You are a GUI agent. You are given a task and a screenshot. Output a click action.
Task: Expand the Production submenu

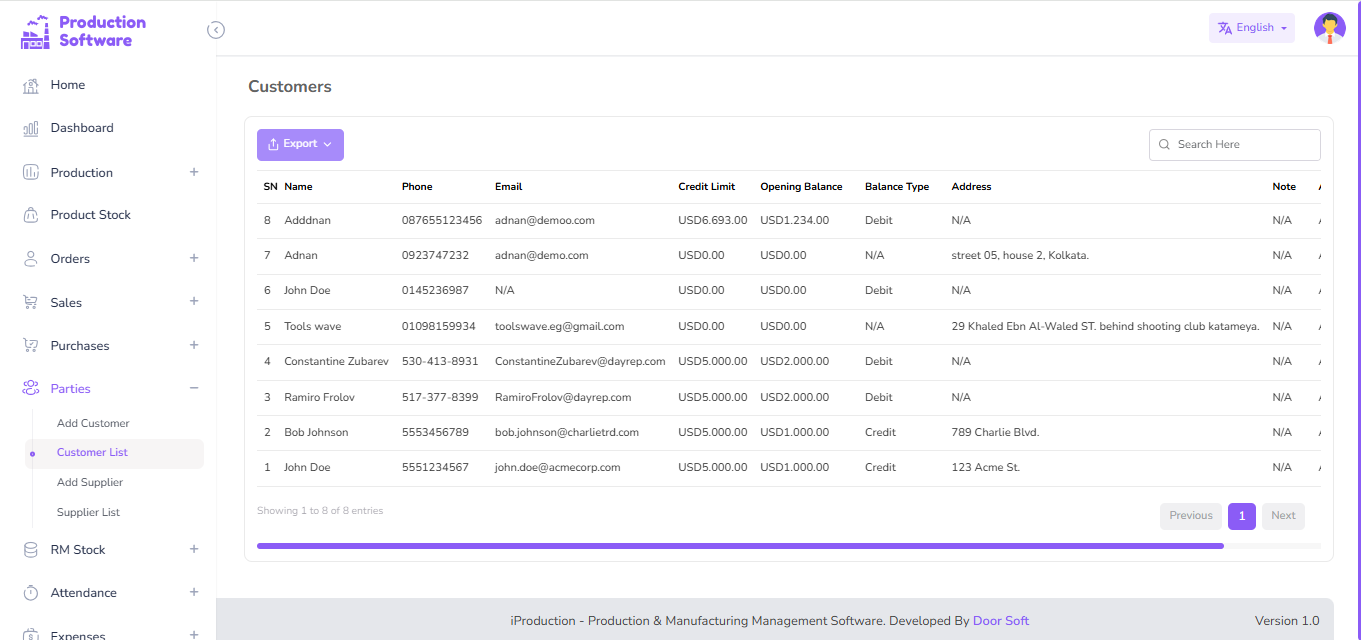click(194, 172)
